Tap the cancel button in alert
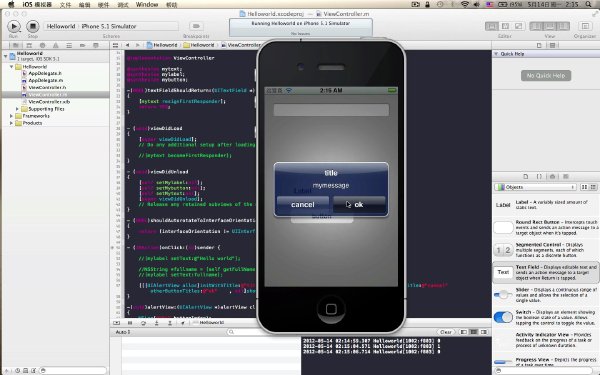This screenshot has height=375, width=600. 303,204
